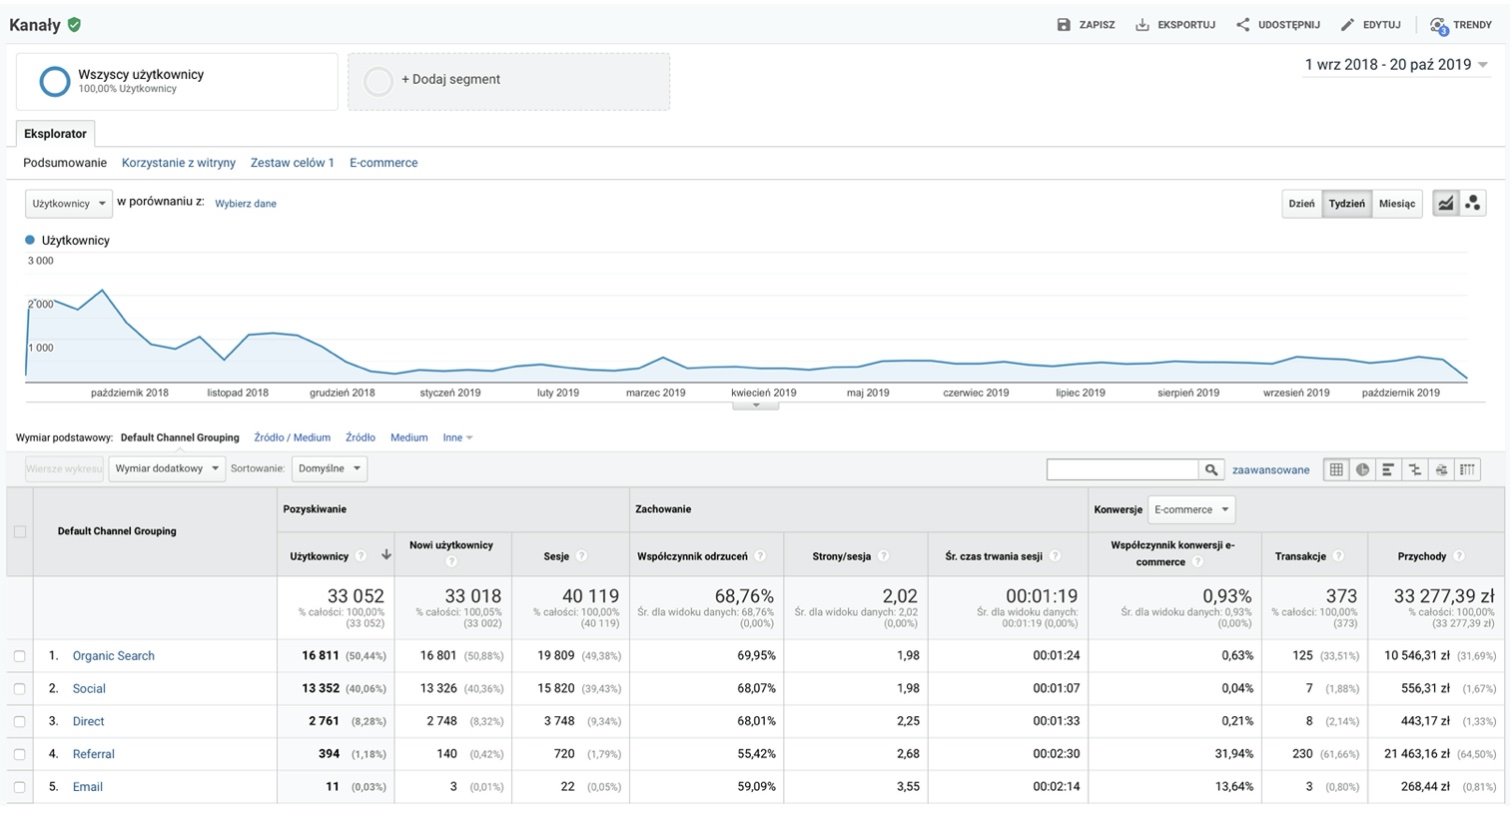Click the Eksportuj download icon

(1142, 25)
